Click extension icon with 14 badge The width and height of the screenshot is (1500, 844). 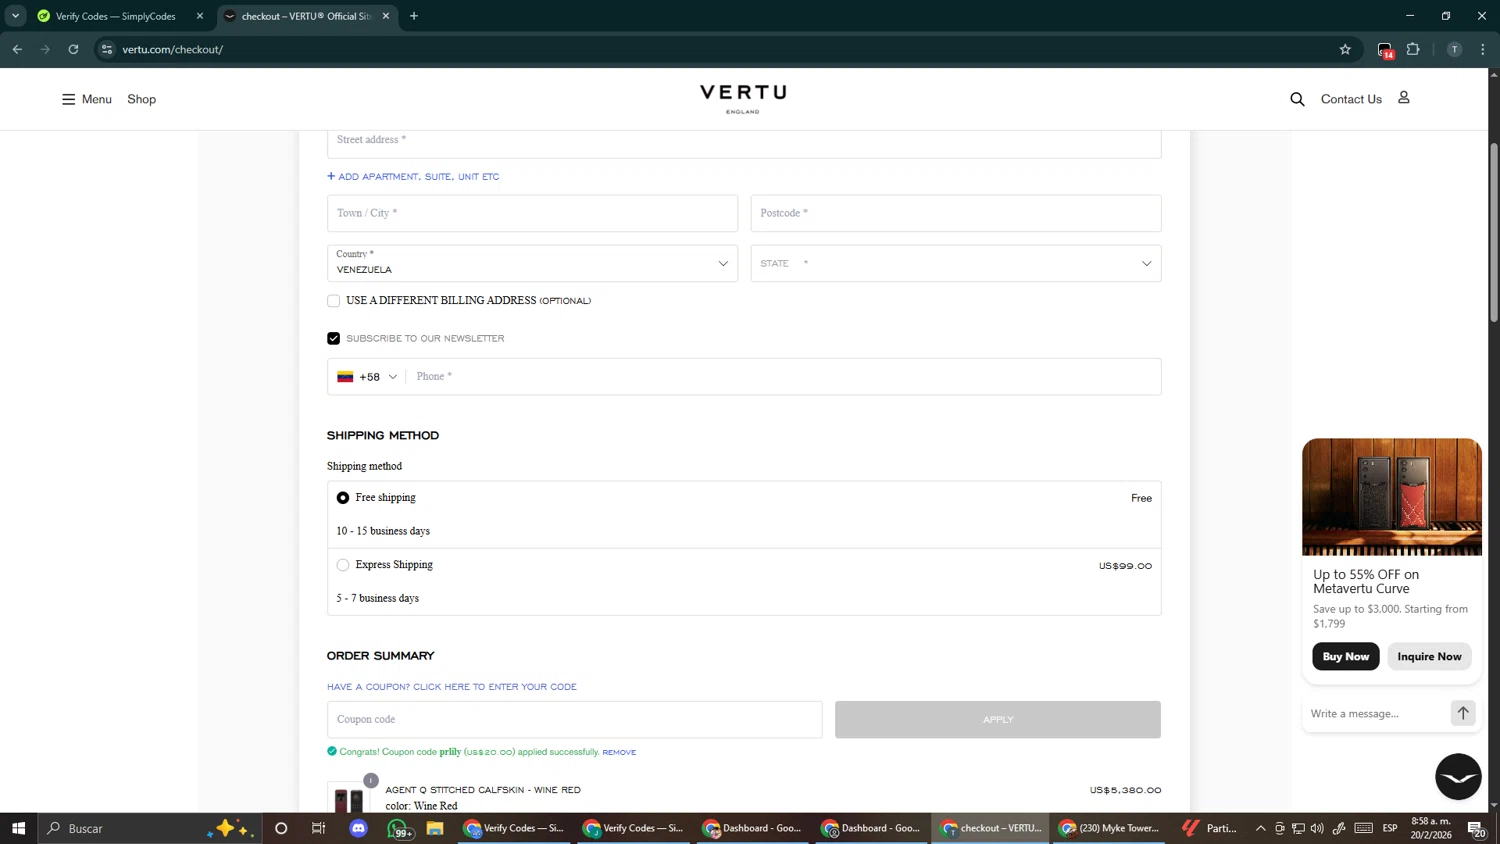pos(1385,50)
